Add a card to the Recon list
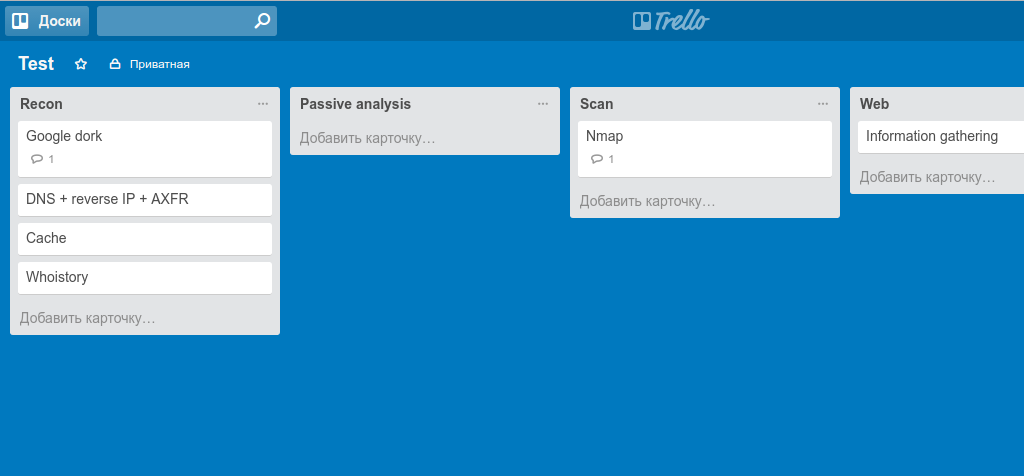This screenshot has height=476, width=1024. point(88,318)
